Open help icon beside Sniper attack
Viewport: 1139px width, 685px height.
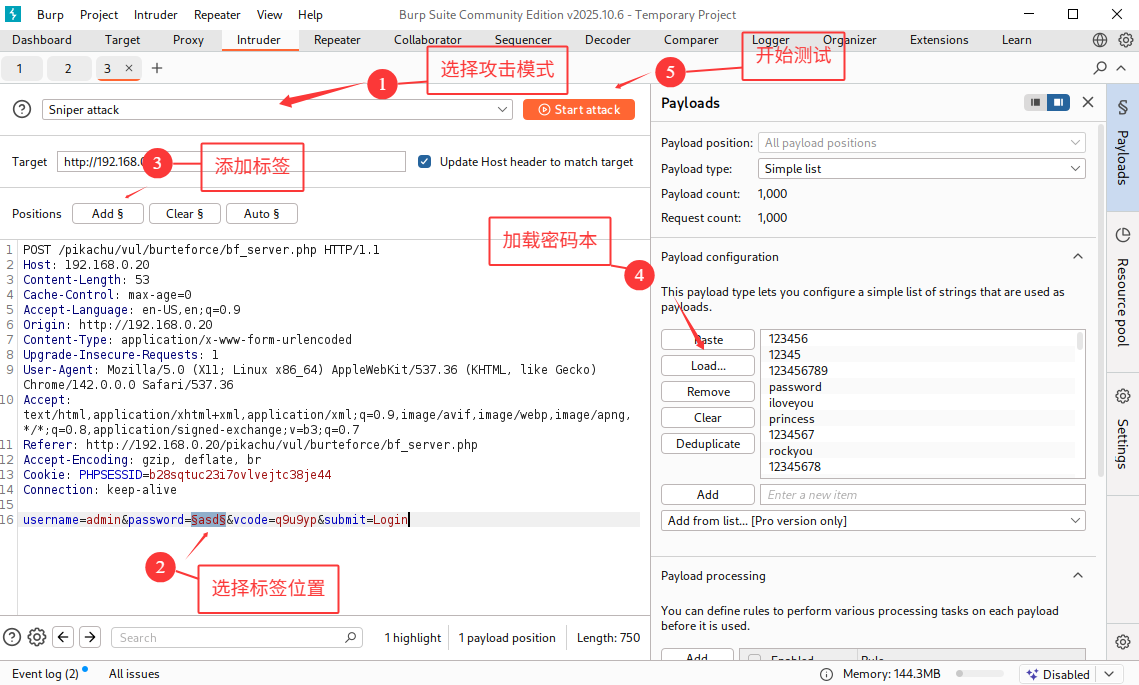(x=22, y=110)
